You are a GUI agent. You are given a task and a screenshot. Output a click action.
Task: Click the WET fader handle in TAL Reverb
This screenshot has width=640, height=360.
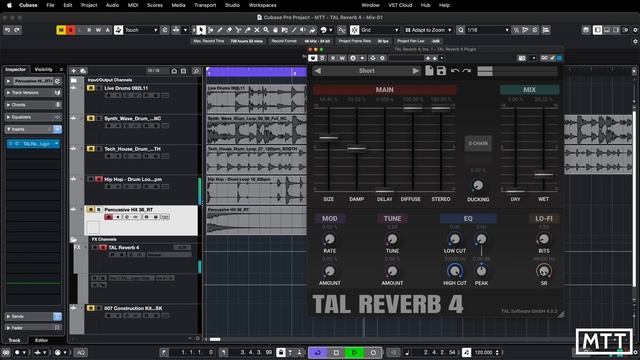tap(543, 174)
